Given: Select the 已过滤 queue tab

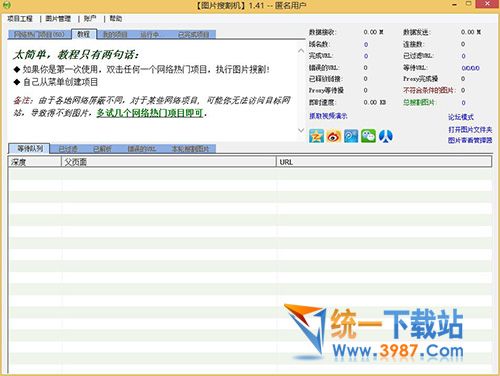Looking at the screenshot, I should tap(68, 149).
